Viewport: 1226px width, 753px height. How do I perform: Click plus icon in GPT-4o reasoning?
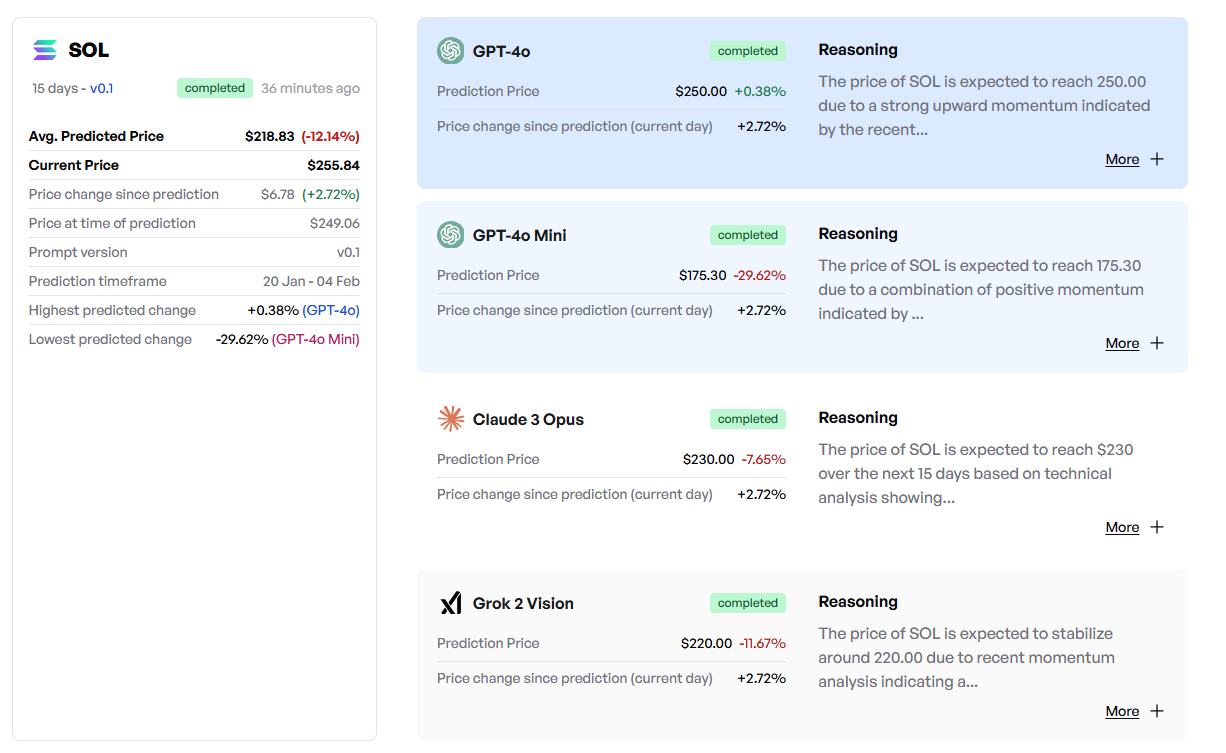click(1157, 159)
